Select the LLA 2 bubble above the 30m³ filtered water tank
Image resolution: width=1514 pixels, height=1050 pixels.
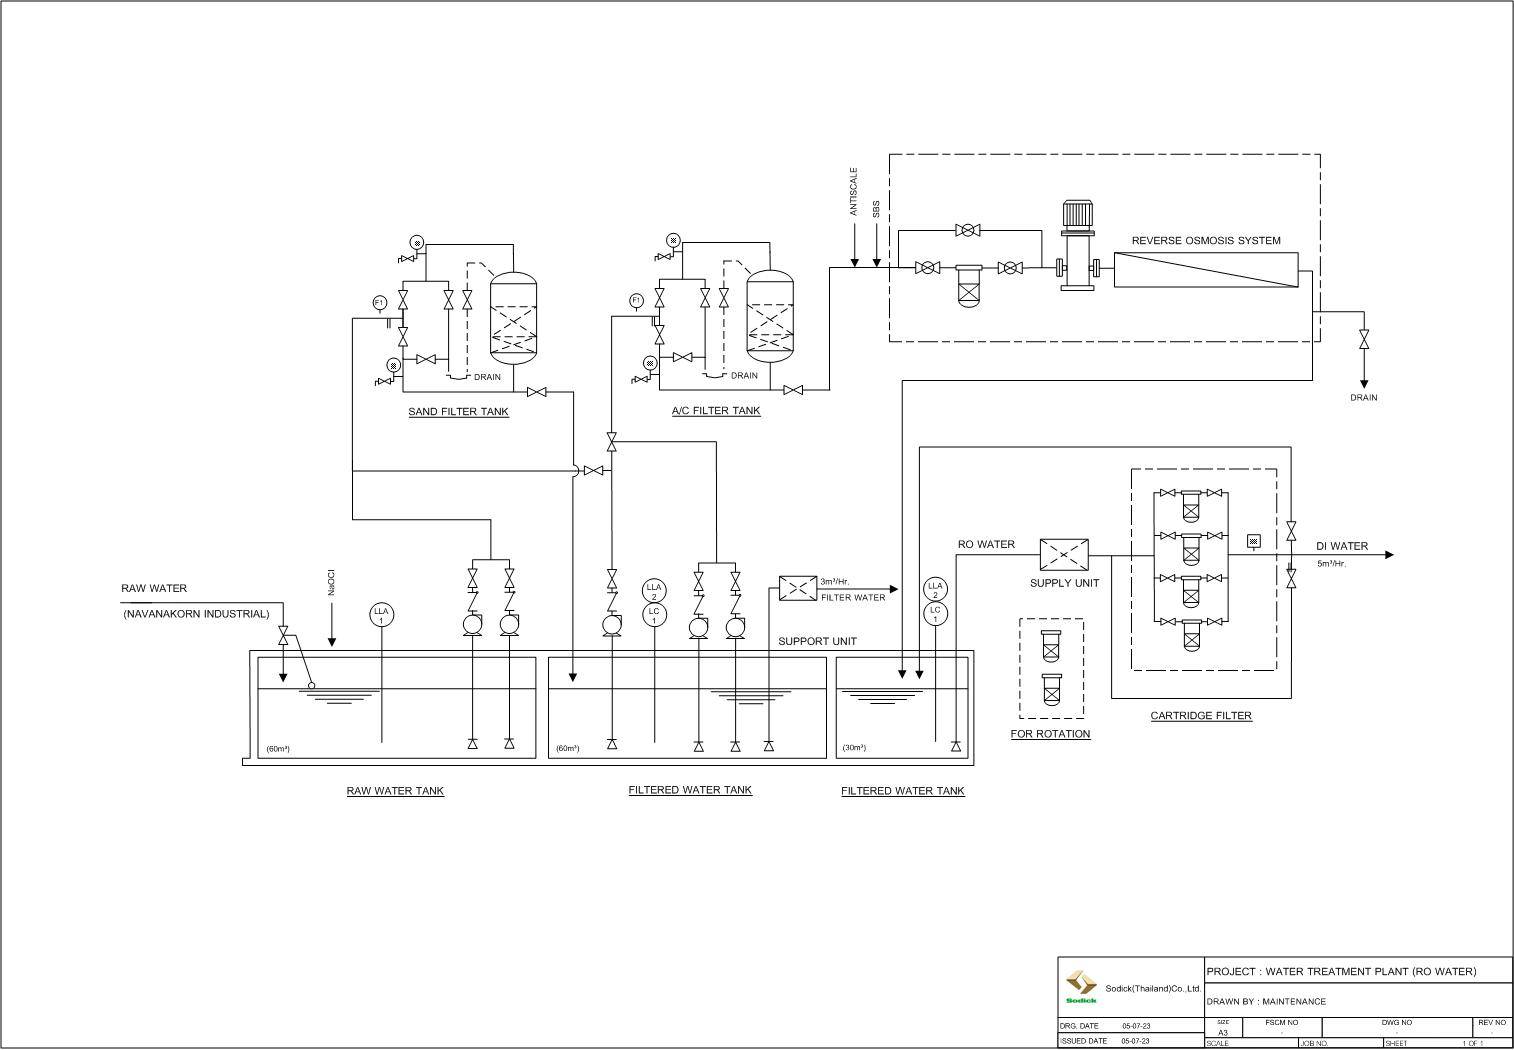tap(936, 590)
